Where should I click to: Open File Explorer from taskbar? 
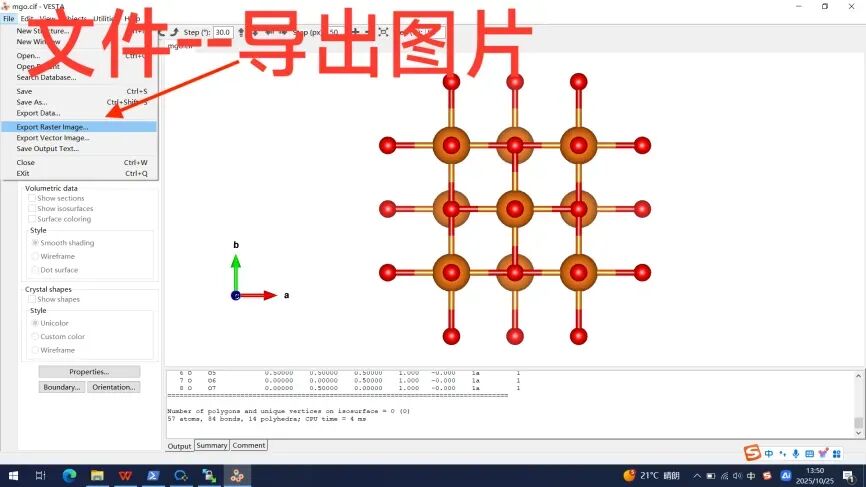[97, 475]
